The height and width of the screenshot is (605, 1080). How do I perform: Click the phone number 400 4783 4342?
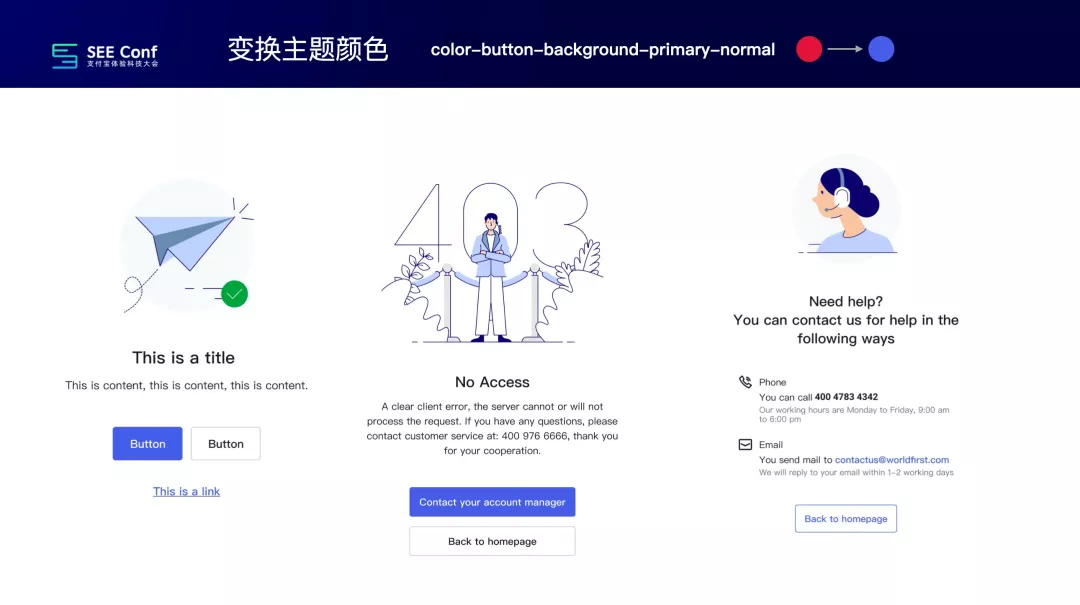pos(847,397)
